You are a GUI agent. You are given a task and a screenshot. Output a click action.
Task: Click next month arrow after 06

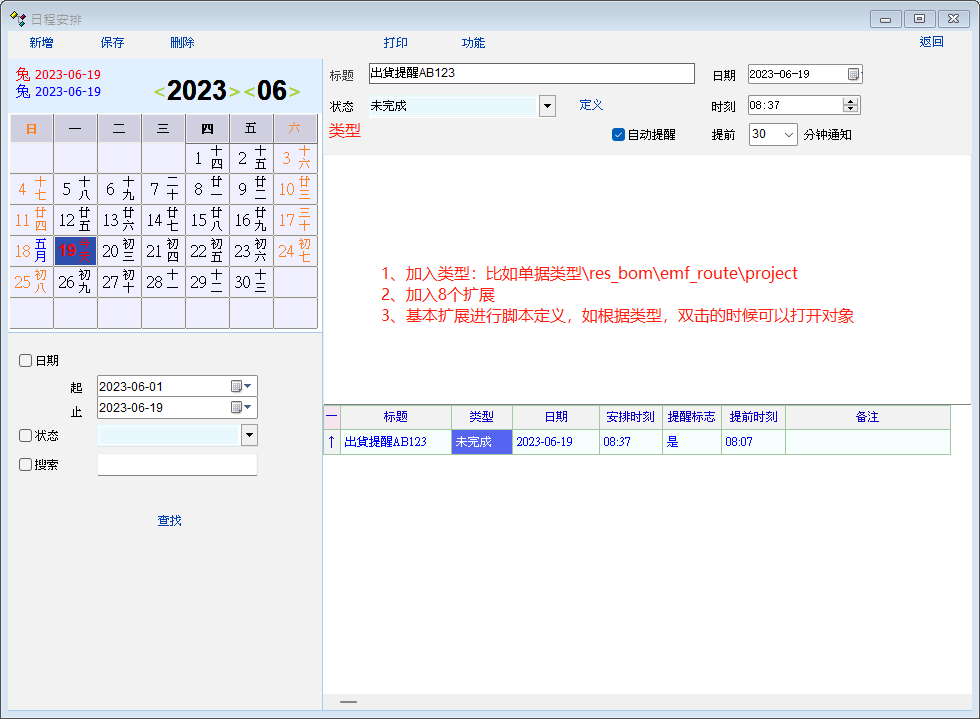point(295,92)
